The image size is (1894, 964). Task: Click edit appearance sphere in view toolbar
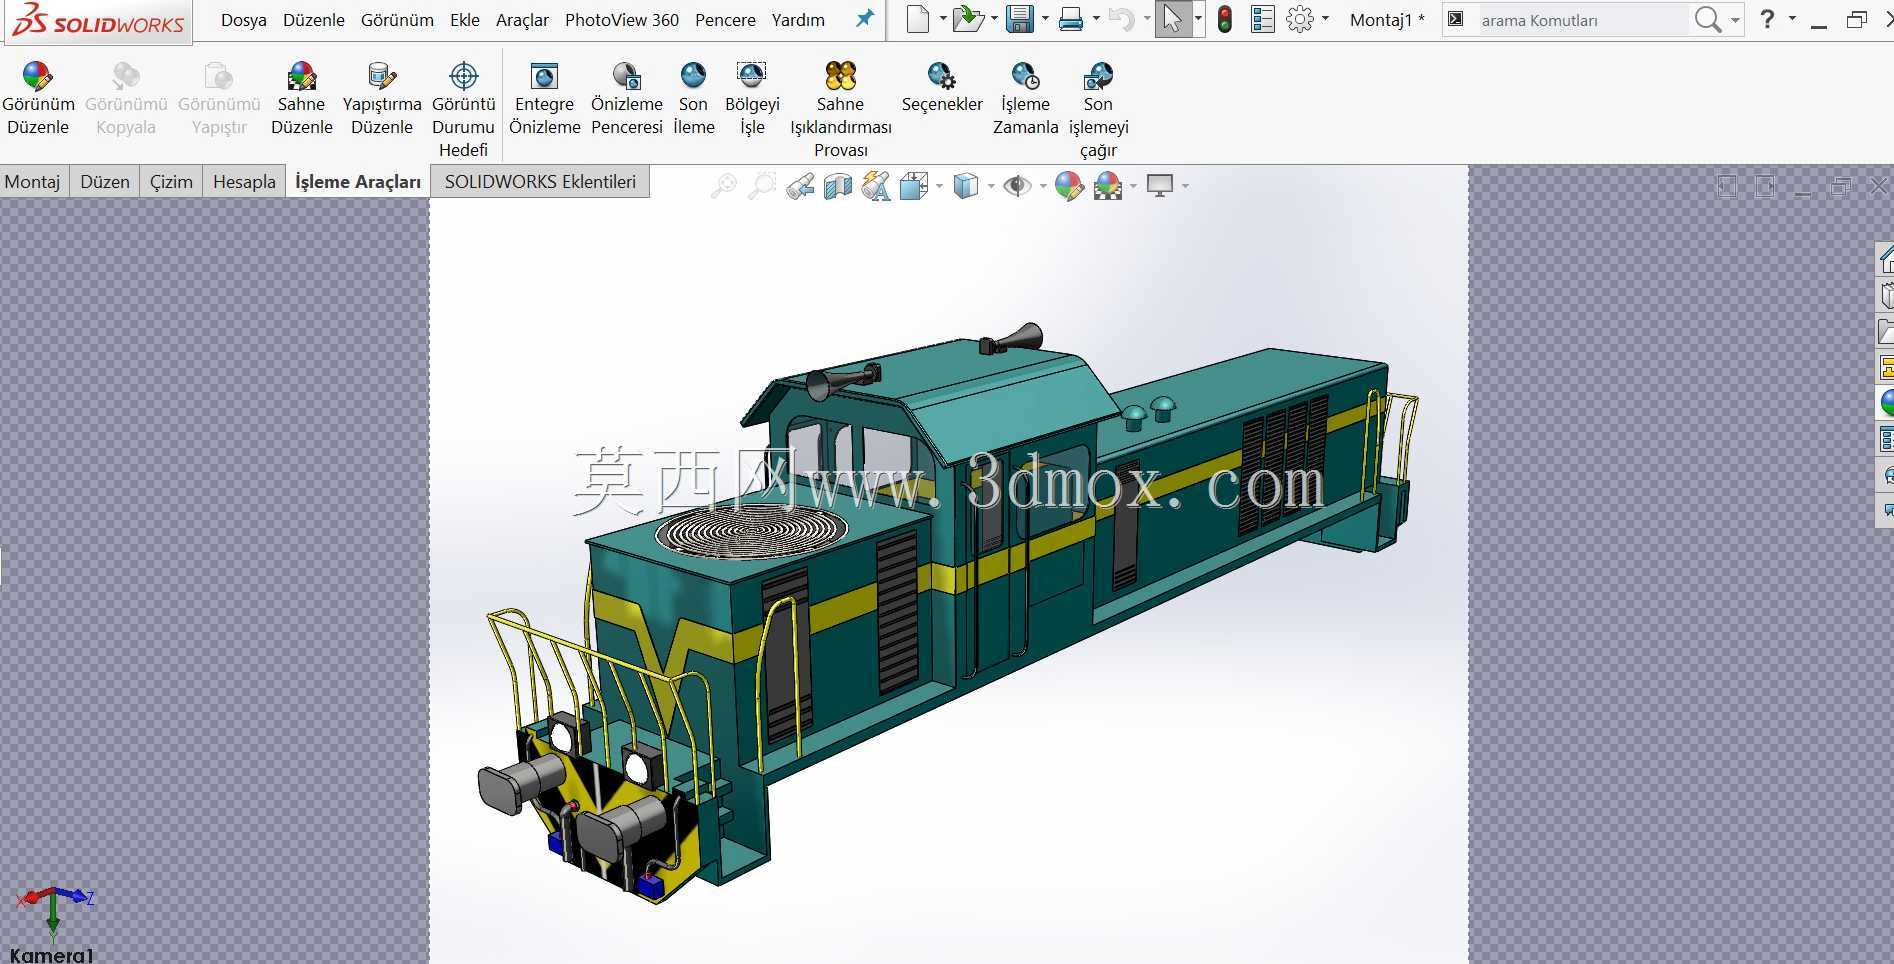pyautogui.click(x=1069, y=186)
